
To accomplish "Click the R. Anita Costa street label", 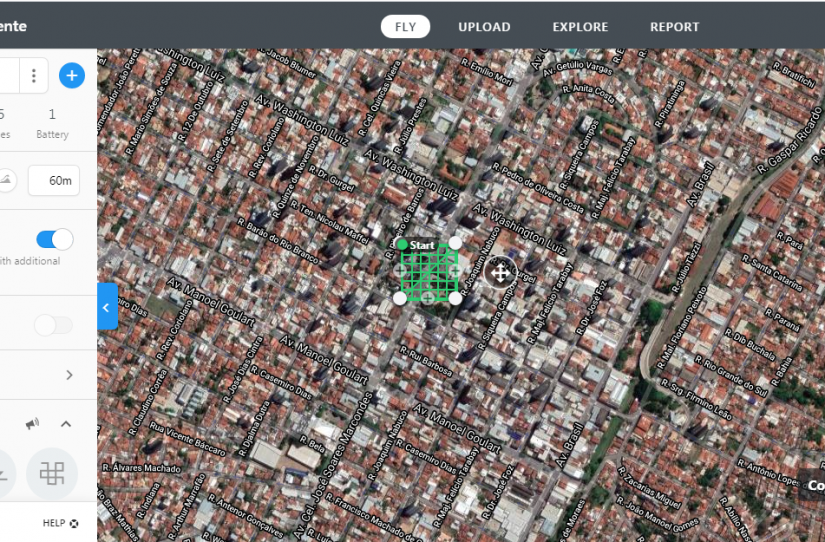I will (x=588, y=94).
